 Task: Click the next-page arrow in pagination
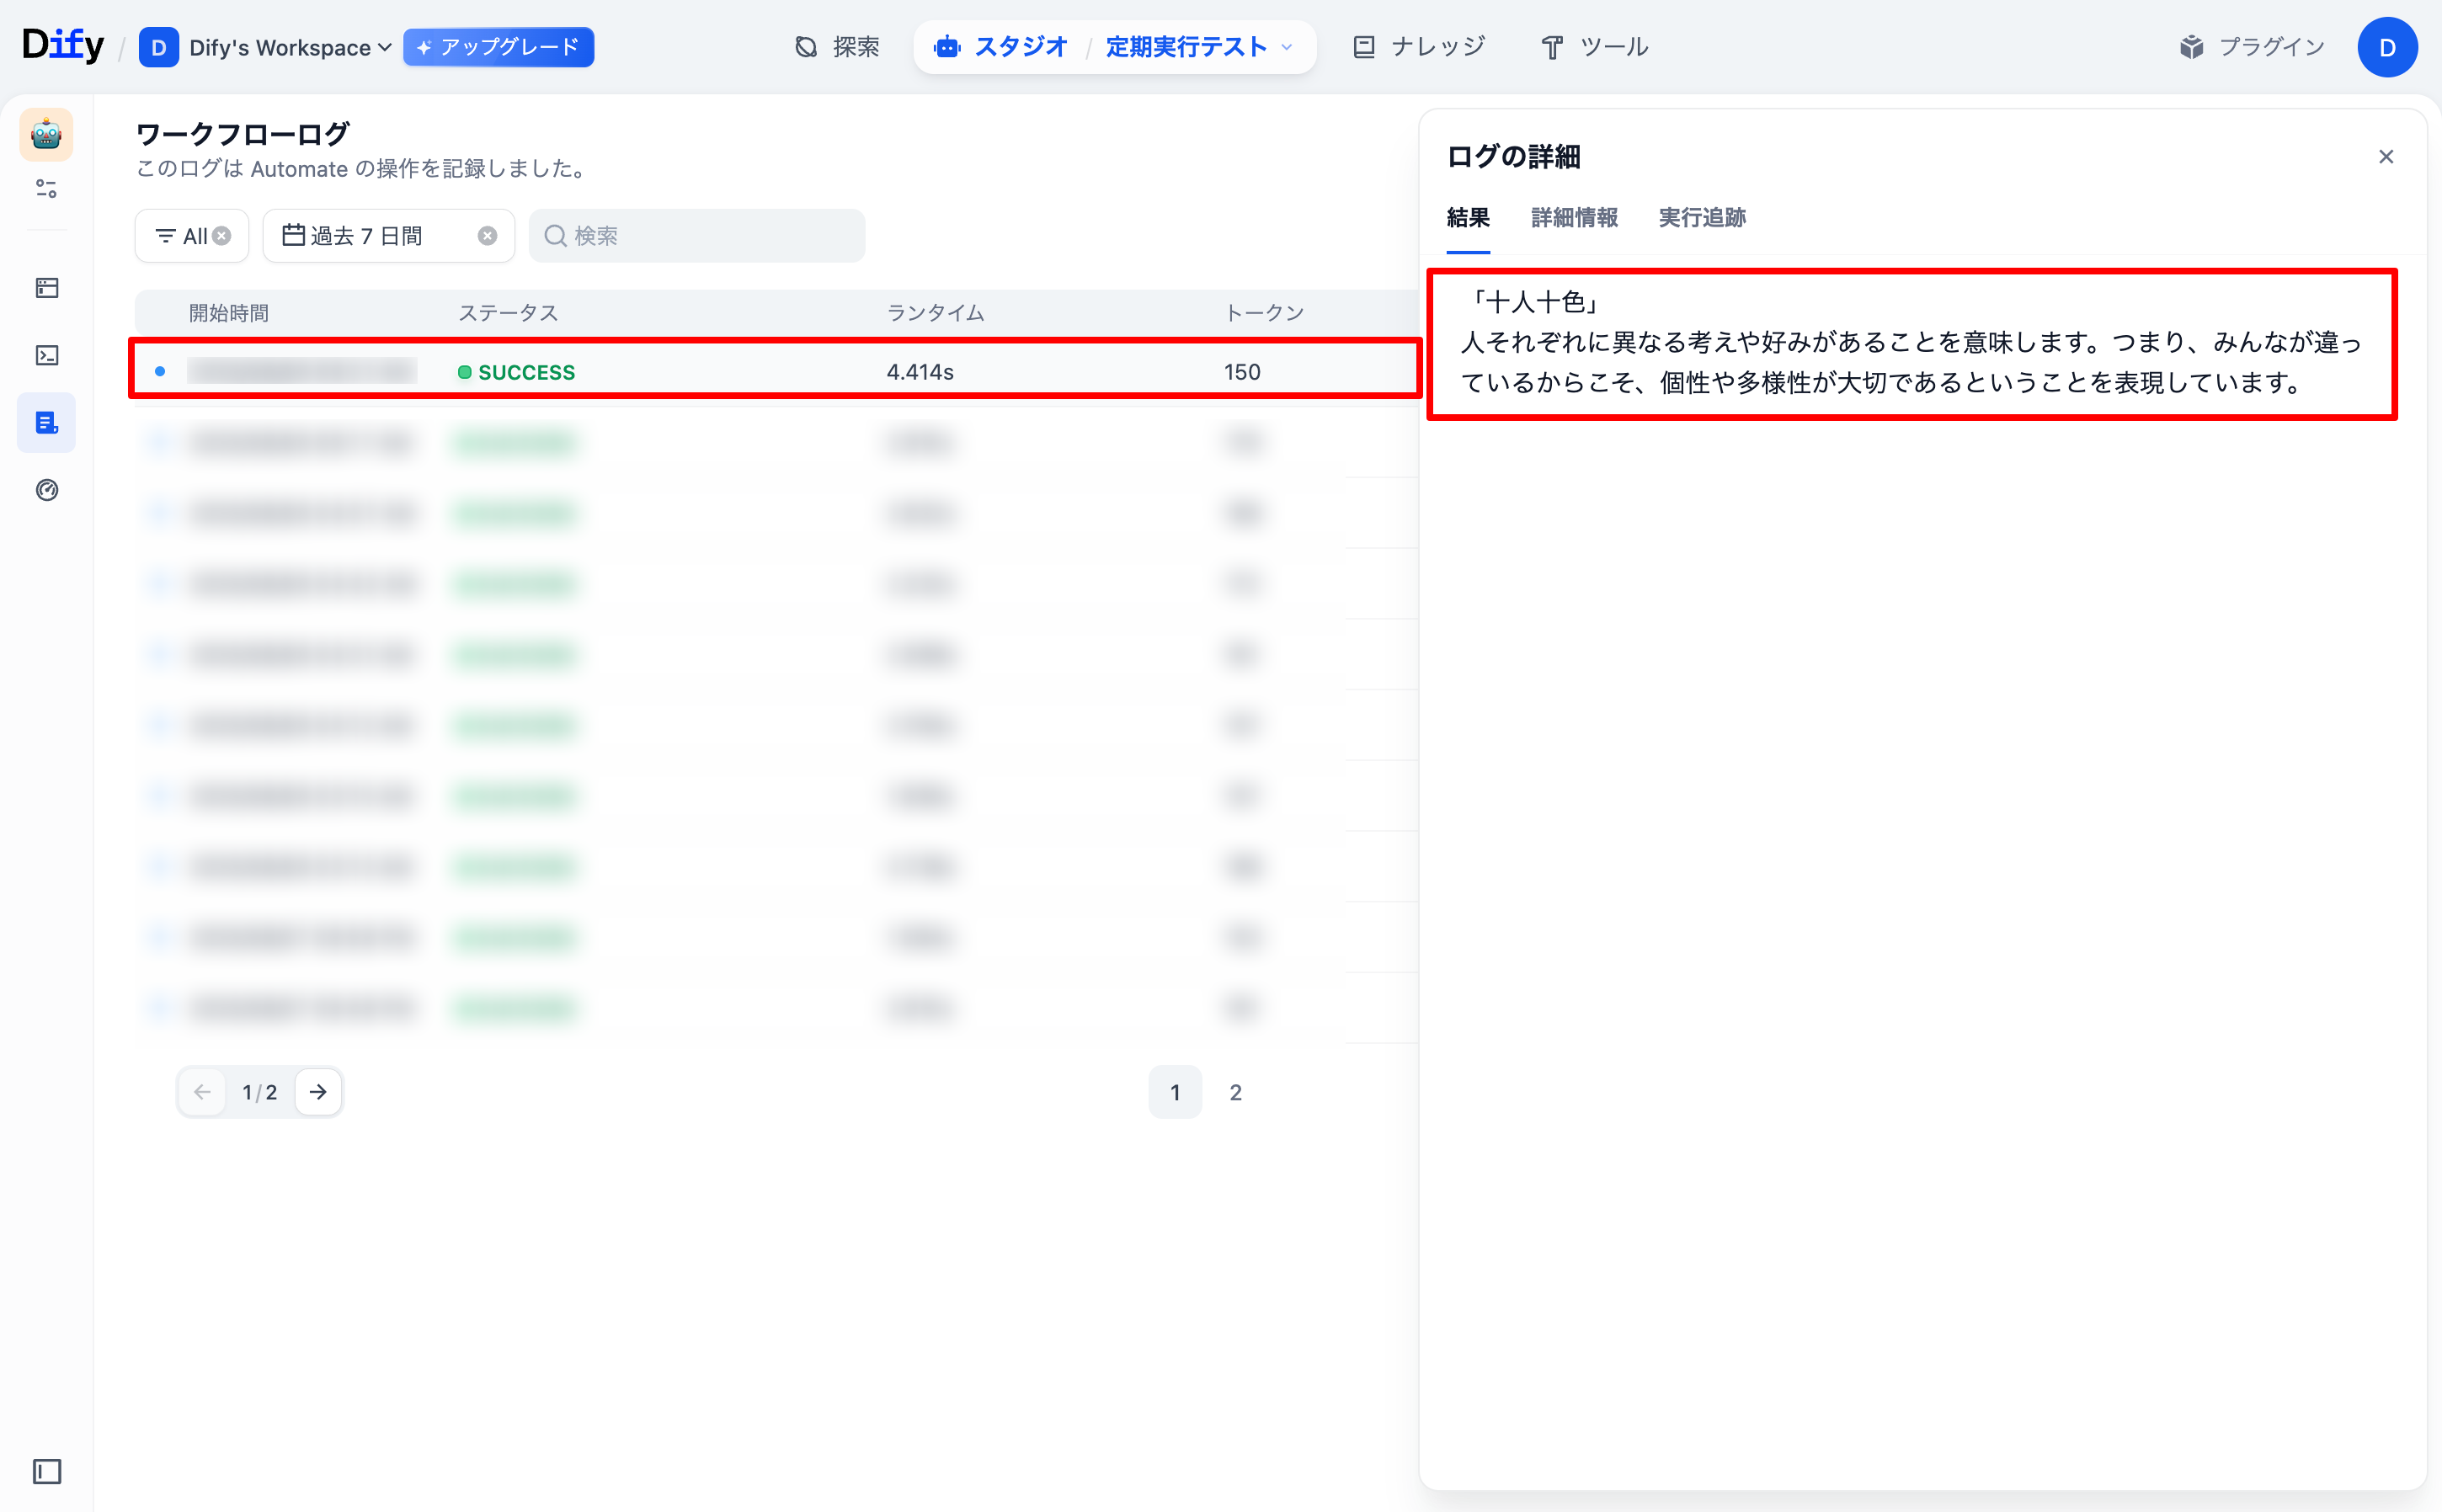point(318,1092)
